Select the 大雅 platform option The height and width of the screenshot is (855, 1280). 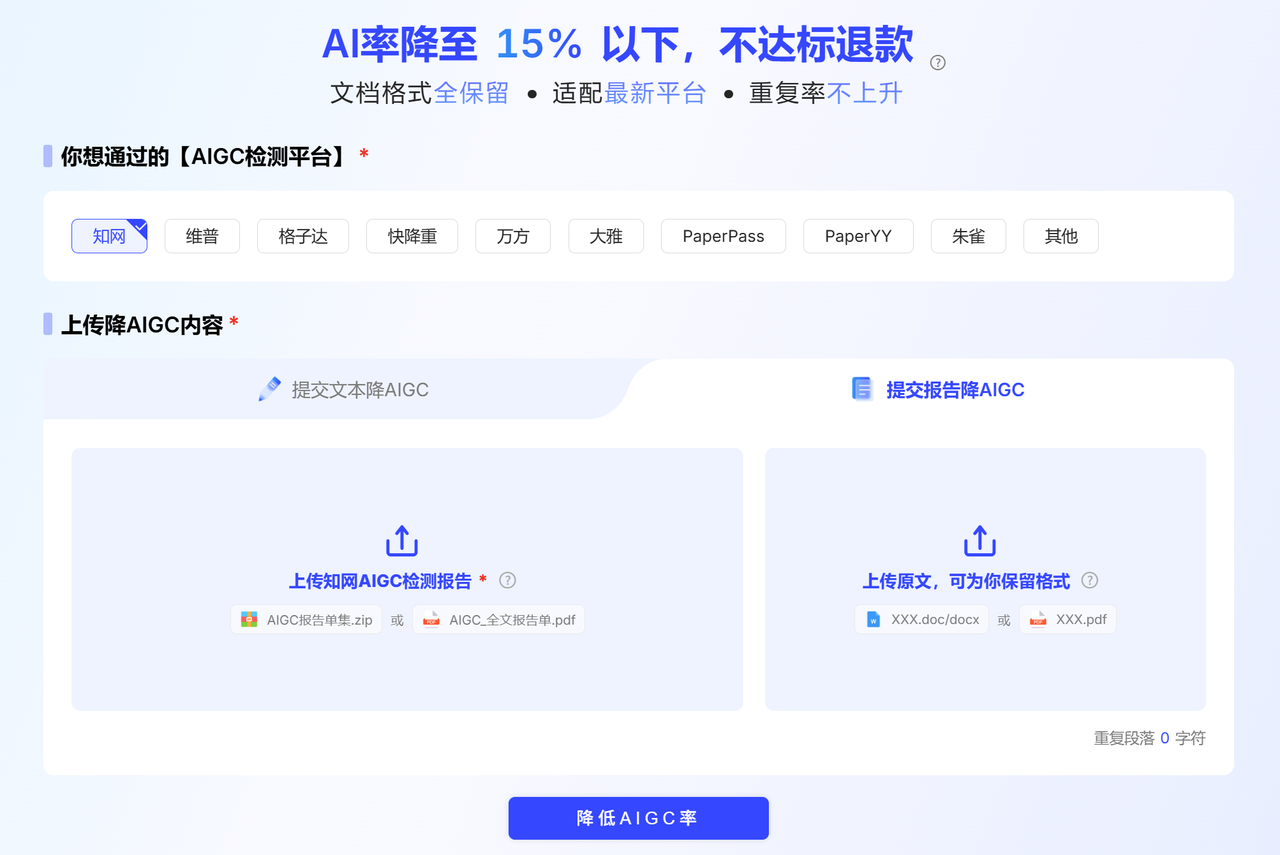(606, 236)
